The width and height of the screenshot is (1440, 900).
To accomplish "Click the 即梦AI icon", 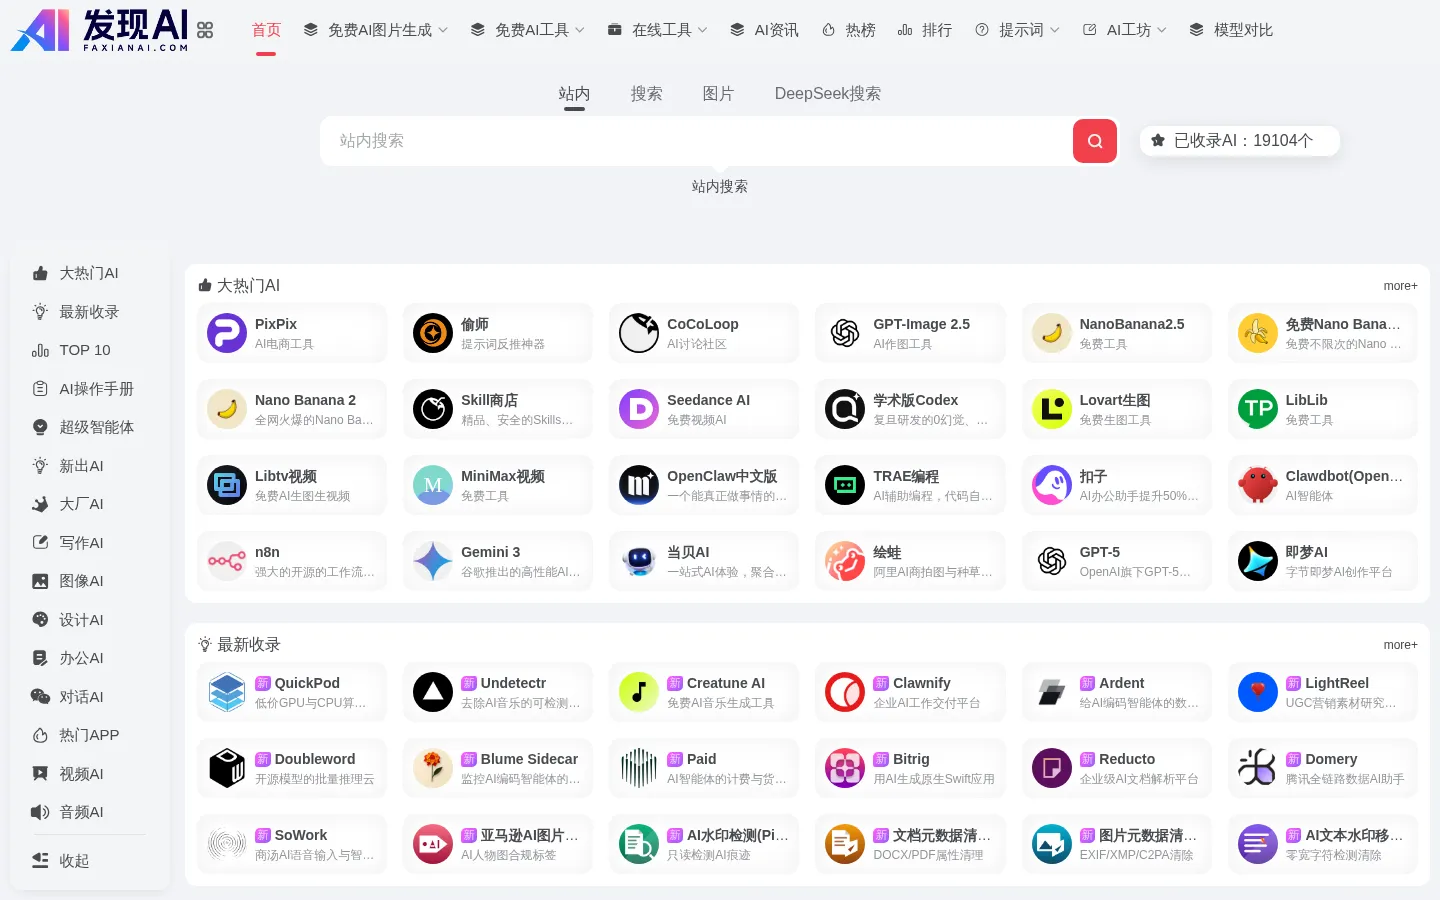I will click(1258, 561).
